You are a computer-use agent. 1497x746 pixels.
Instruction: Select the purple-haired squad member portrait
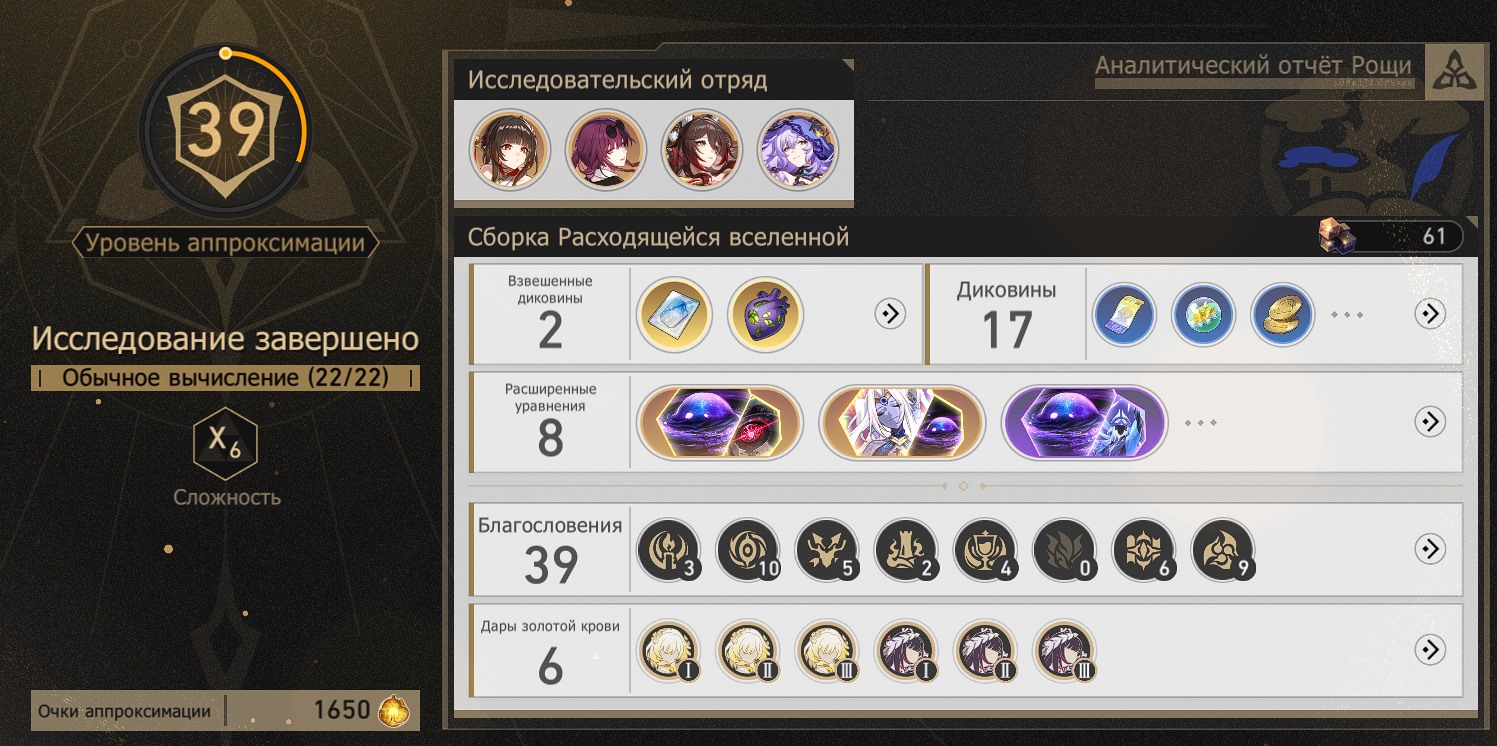[x=798, y=150]
